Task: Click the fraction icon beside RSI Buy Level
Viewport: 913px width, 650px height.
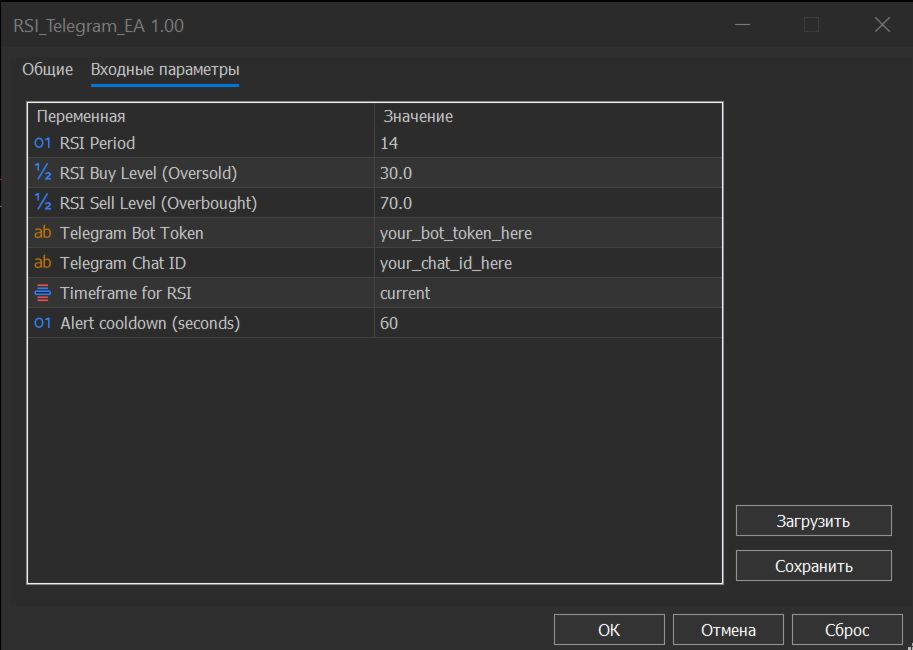Action: click(42, 173)
